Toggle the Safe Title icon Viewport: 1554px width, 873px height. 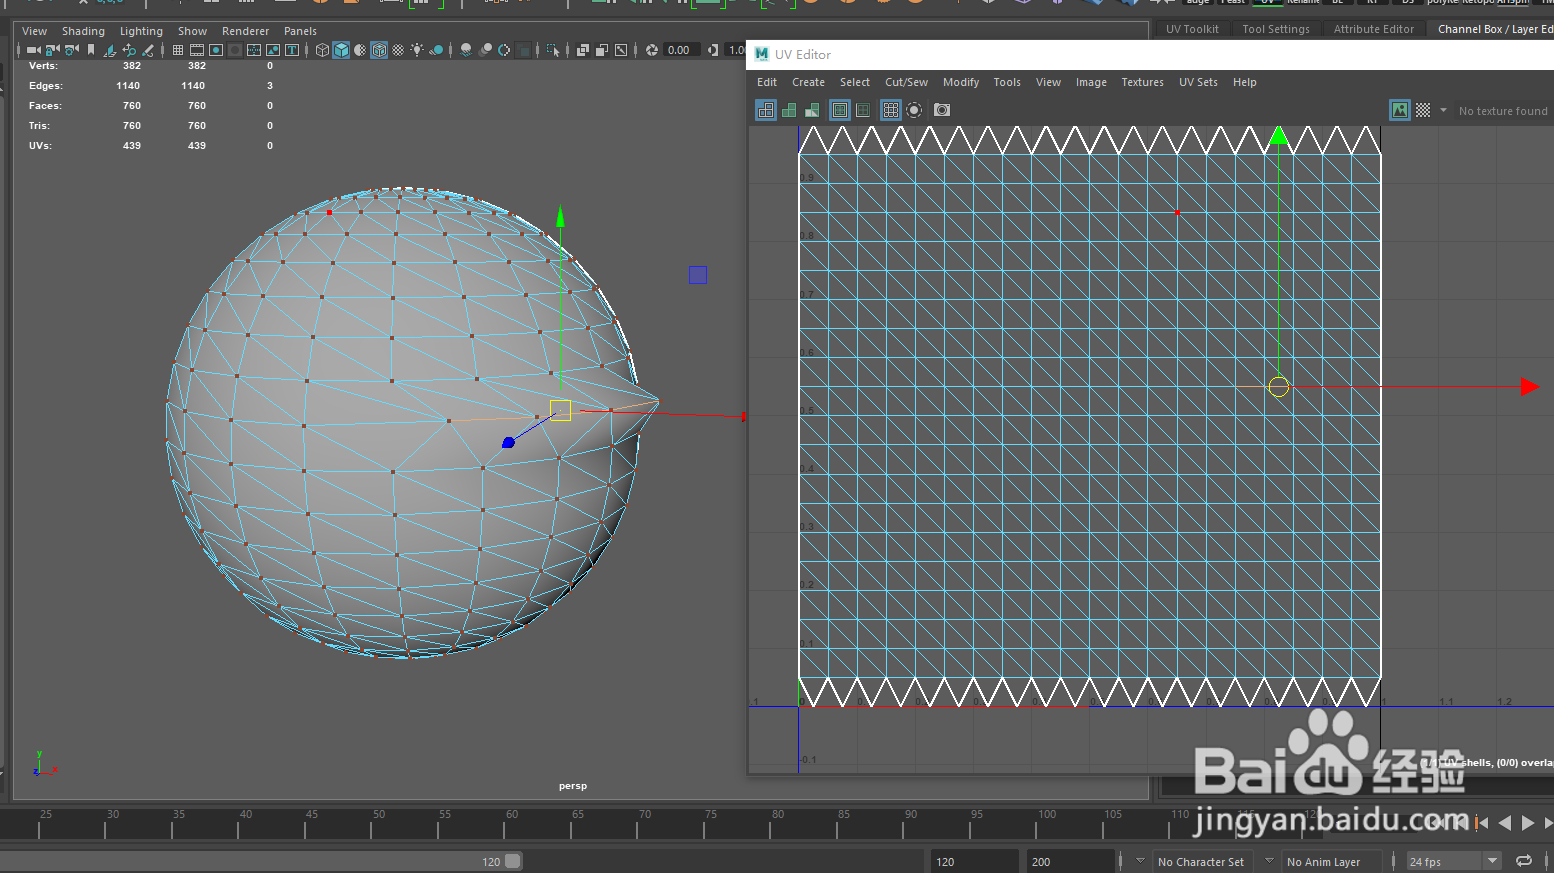point(292,50)
